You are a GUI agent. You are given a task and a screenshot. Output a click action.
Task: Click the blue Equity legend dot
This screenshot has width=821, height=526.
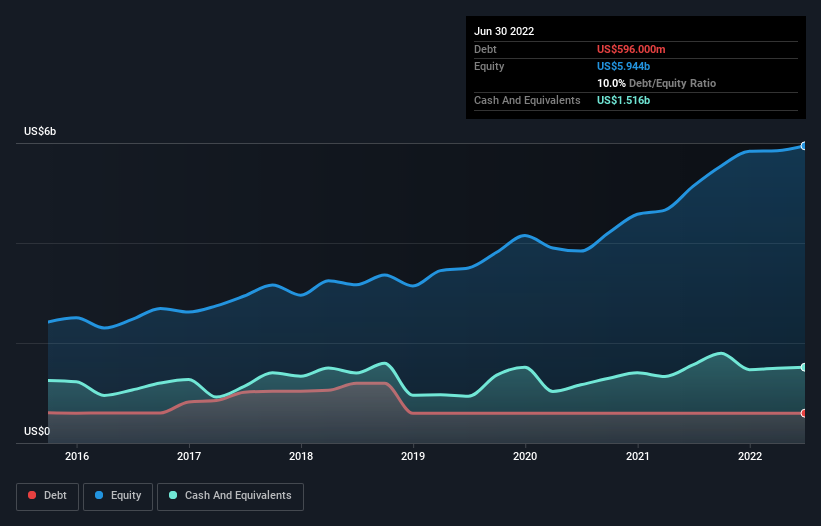99,495
